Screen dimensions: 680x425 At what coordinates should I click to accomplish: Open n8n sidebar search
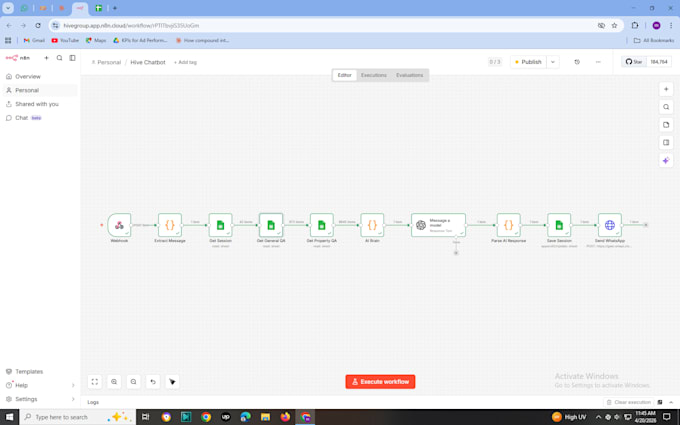tap(59, 58)
